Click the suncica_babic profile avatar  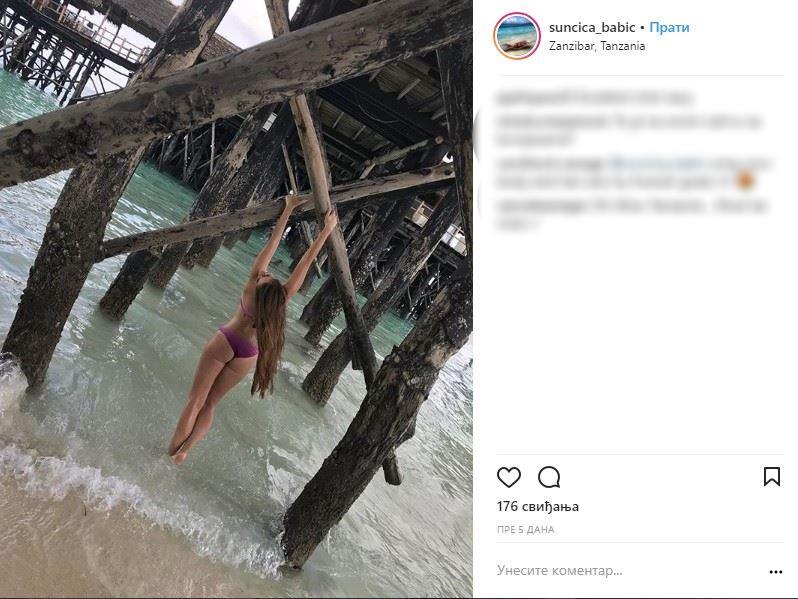[517, 36]
